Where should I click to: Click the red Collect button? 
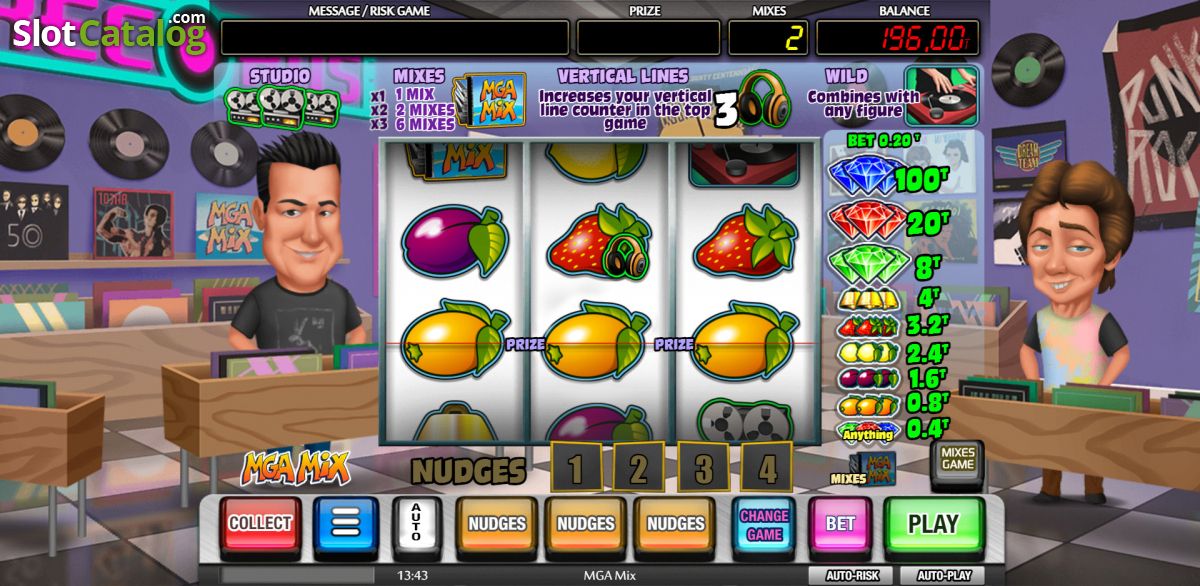point(260,524)
